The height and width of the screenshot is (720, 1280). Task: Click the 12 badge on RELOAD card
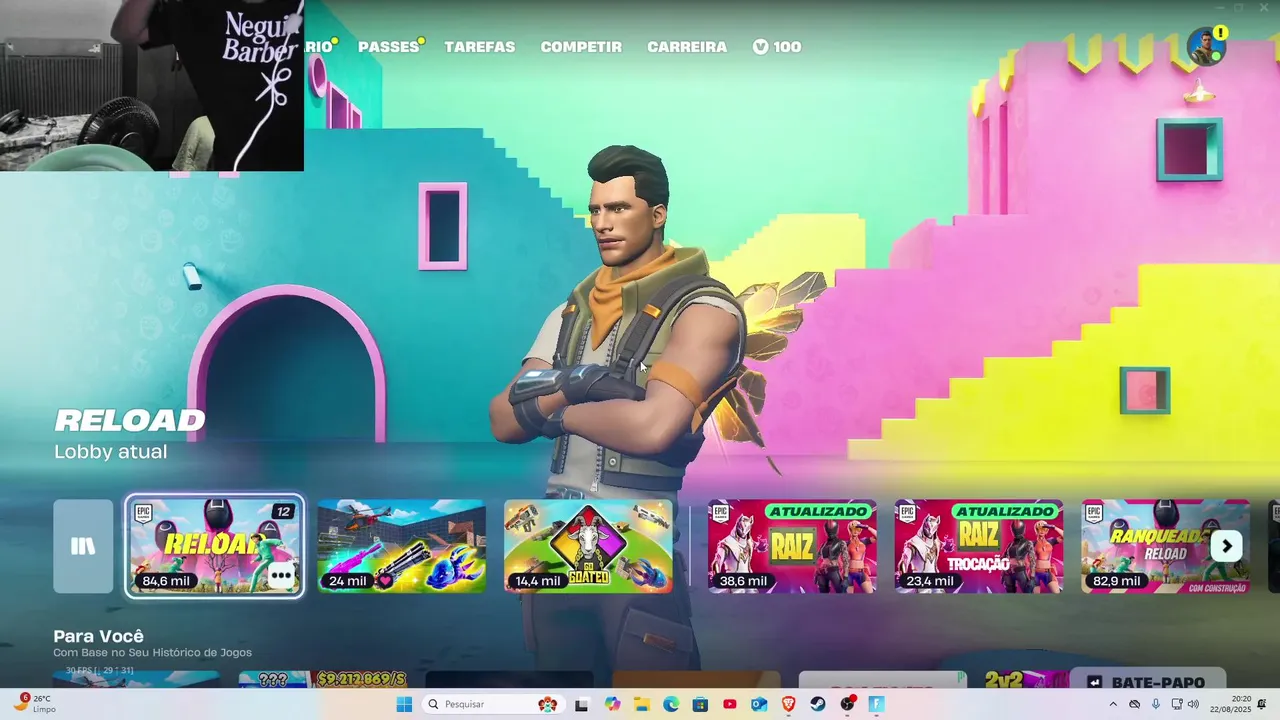(x=283, y=512)
